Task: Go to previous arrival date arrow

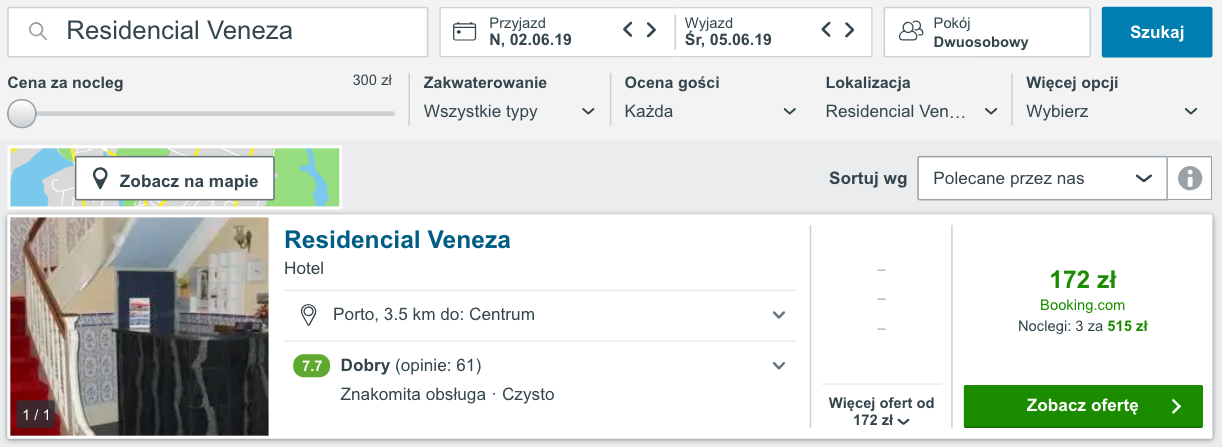Action: 629,30
